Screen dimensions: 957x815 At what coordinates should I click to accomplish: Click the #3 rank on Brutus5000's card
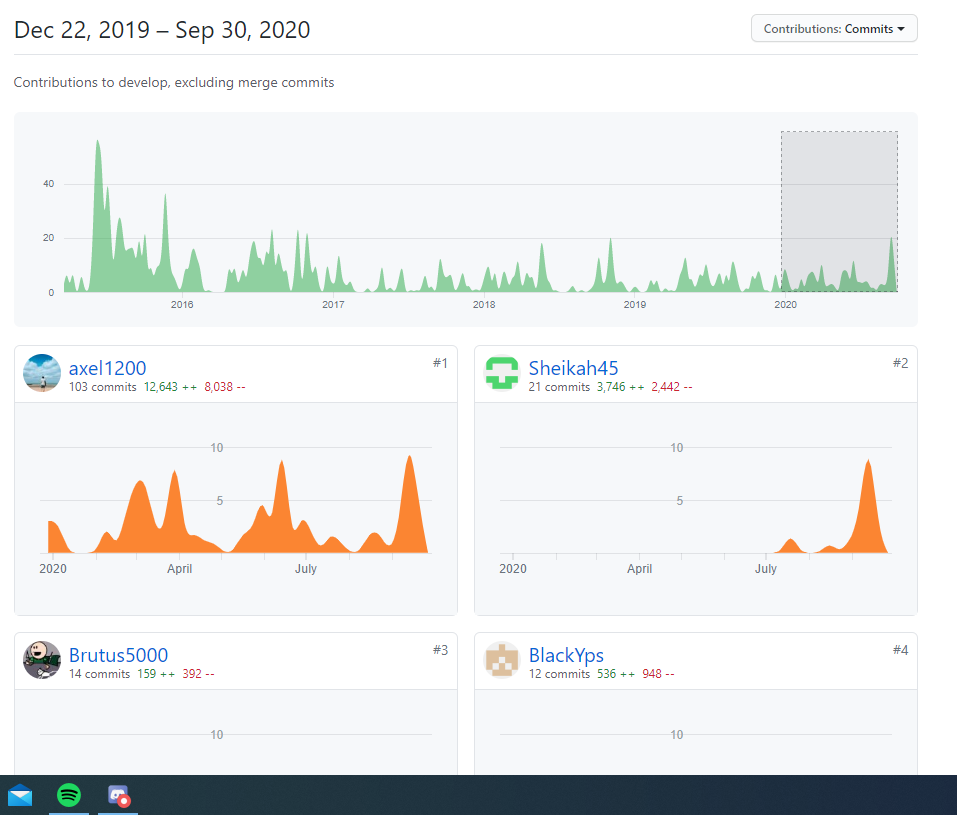coord(440,650)
